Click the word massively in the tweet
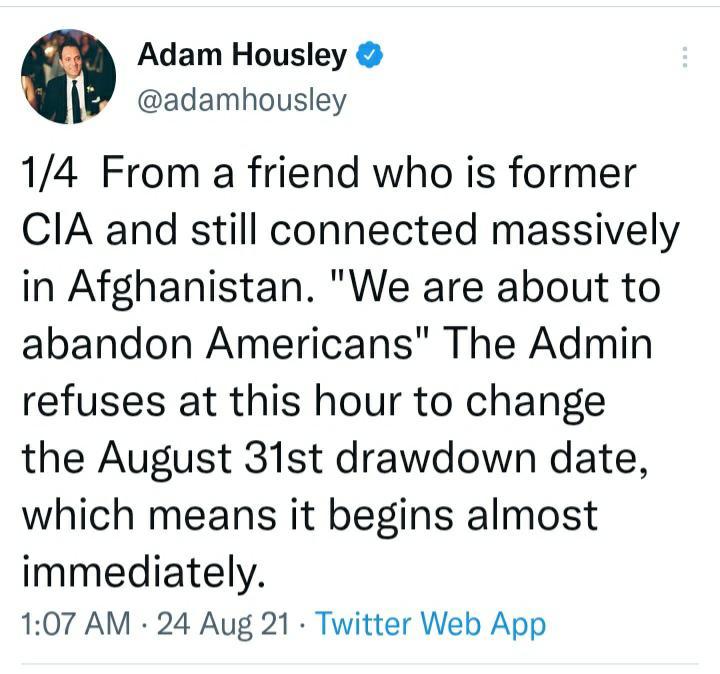 pos(585,232)
